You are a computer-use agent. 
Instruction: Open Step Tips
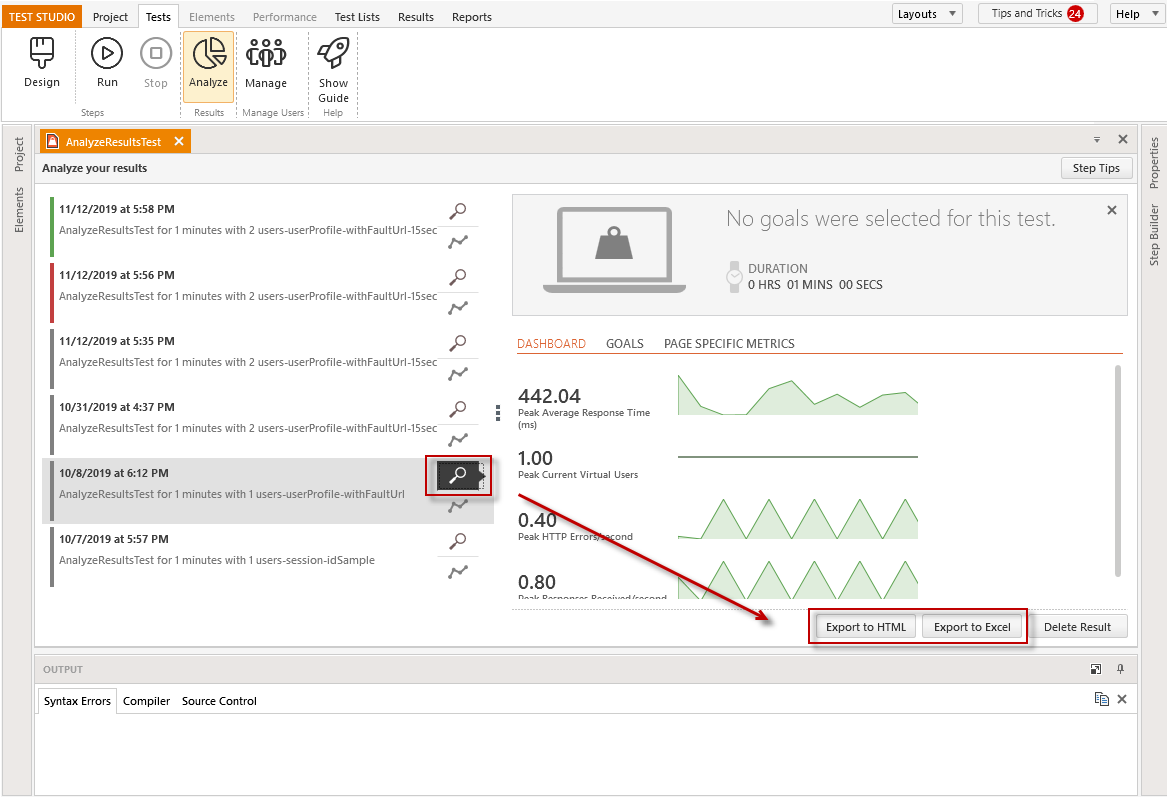[x=1096, y=168]
